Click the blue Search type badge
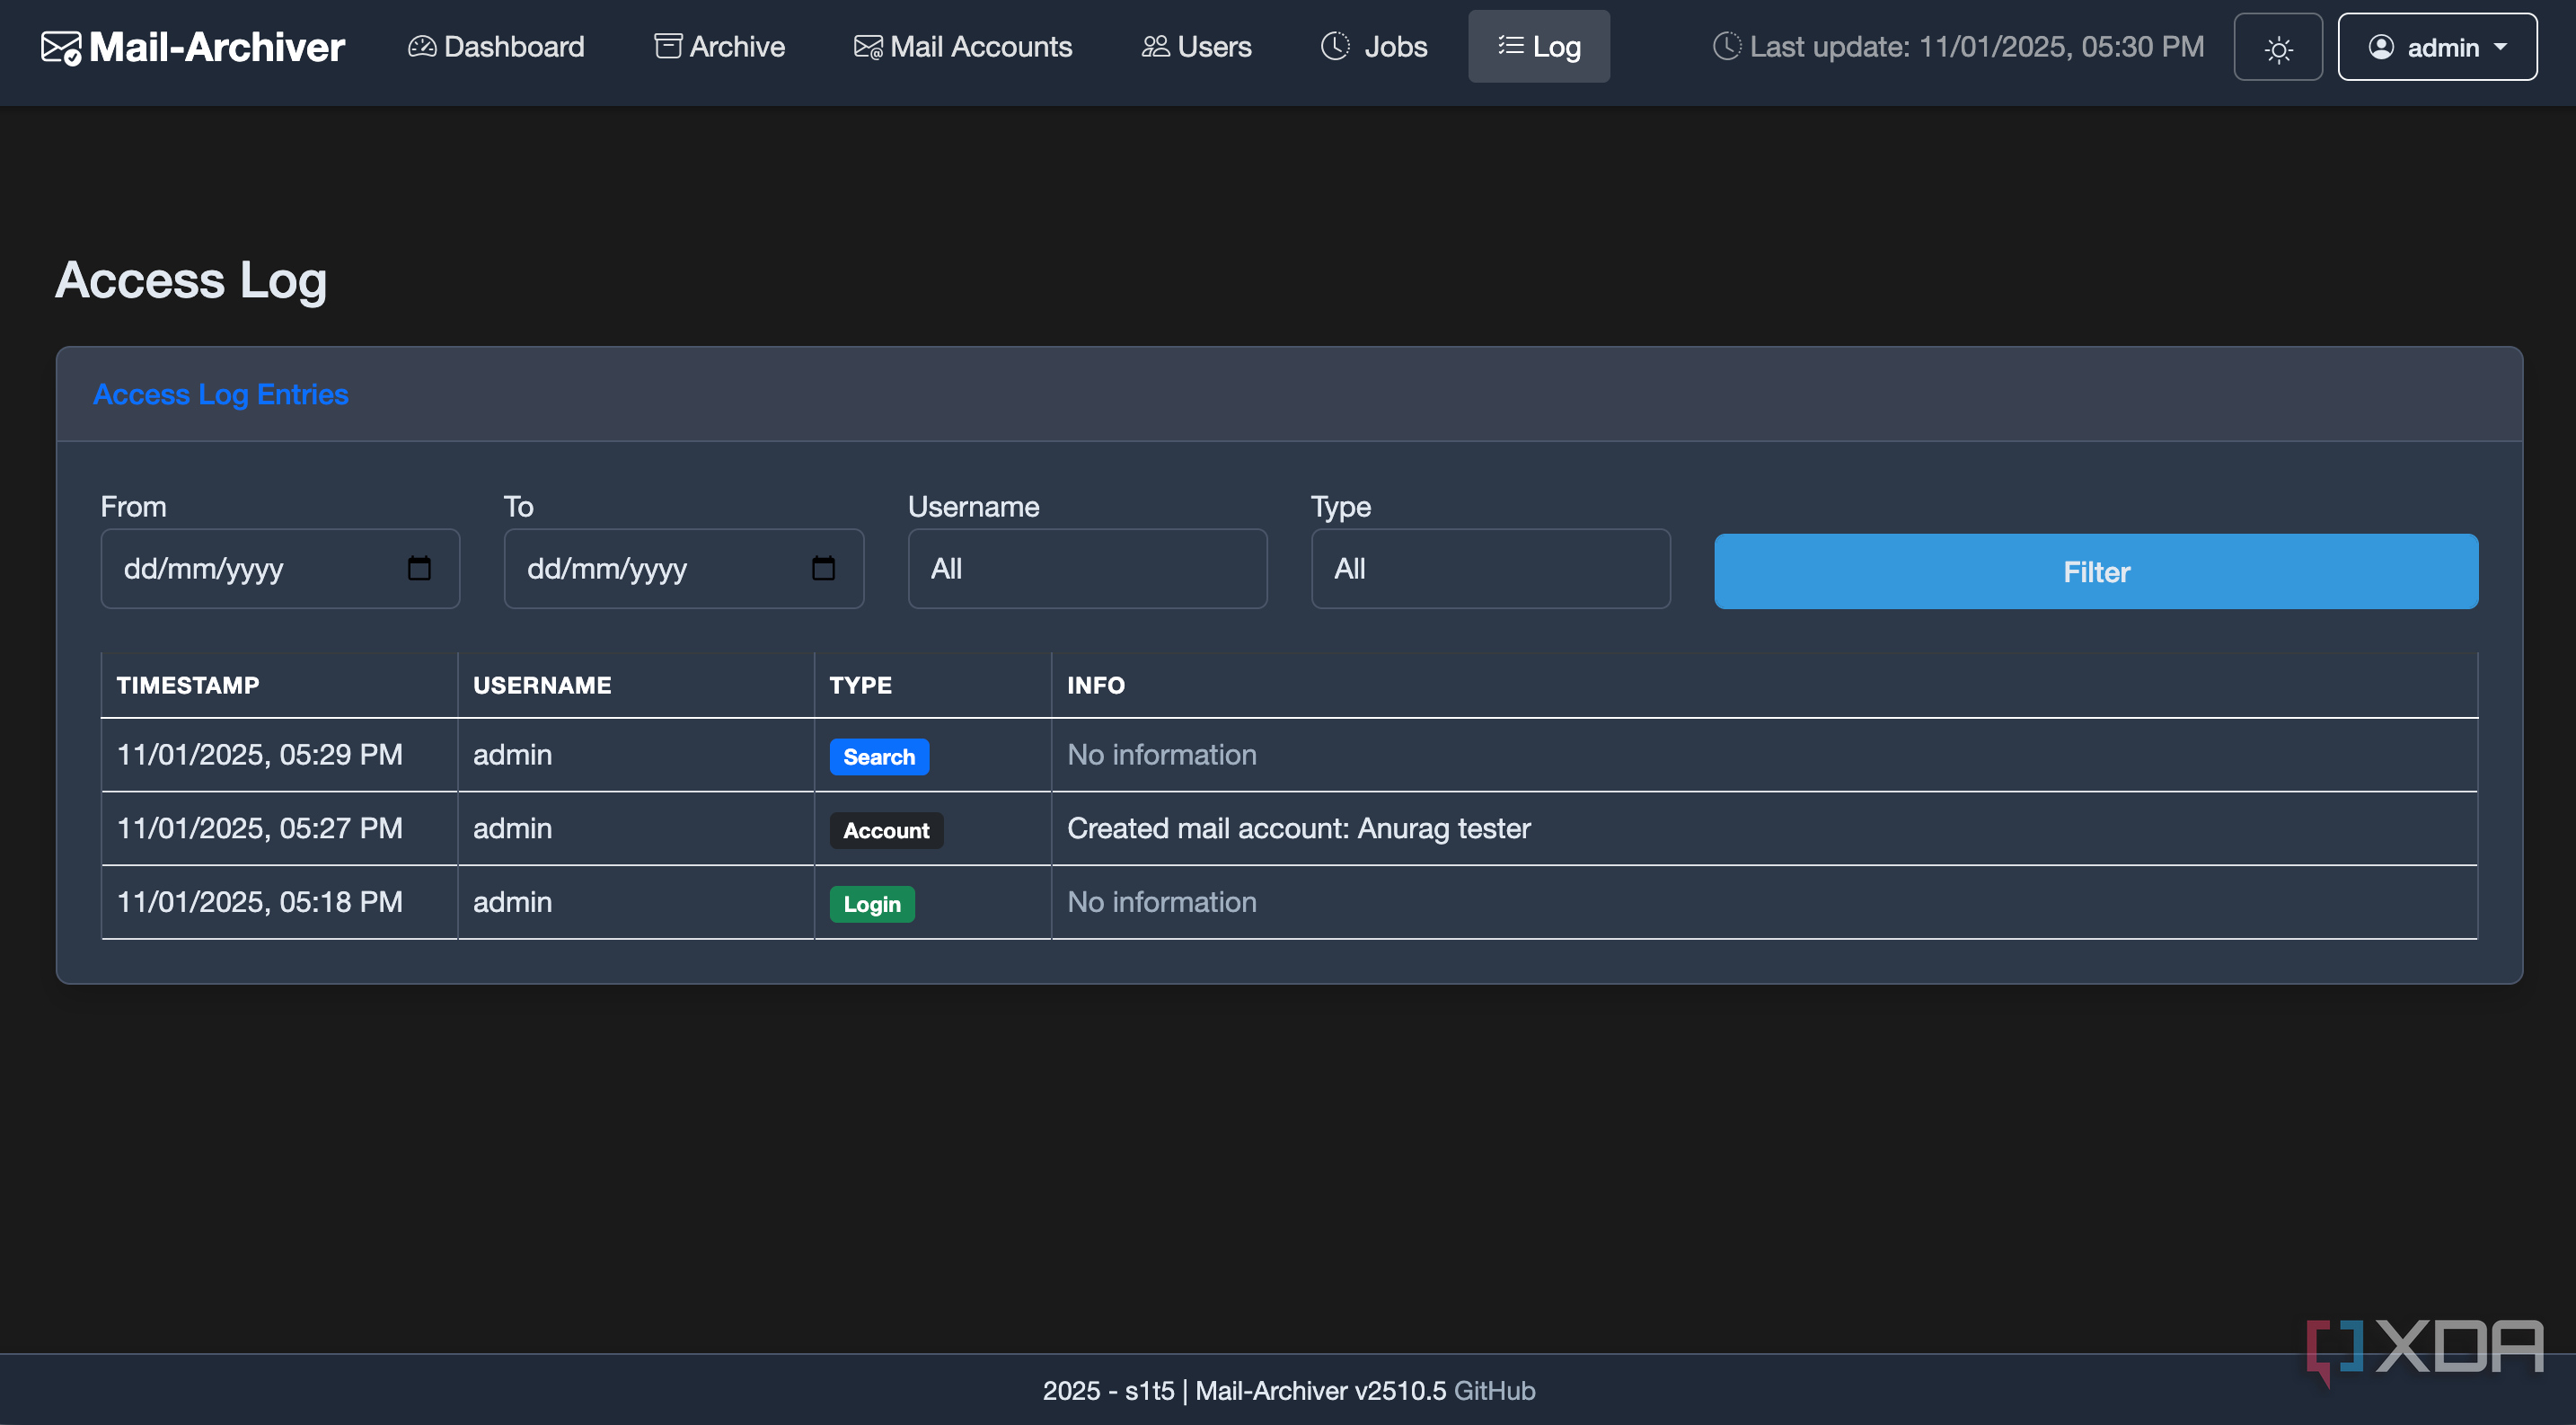This screenshot has height=1425, width=2576. (x=879, y=756)
